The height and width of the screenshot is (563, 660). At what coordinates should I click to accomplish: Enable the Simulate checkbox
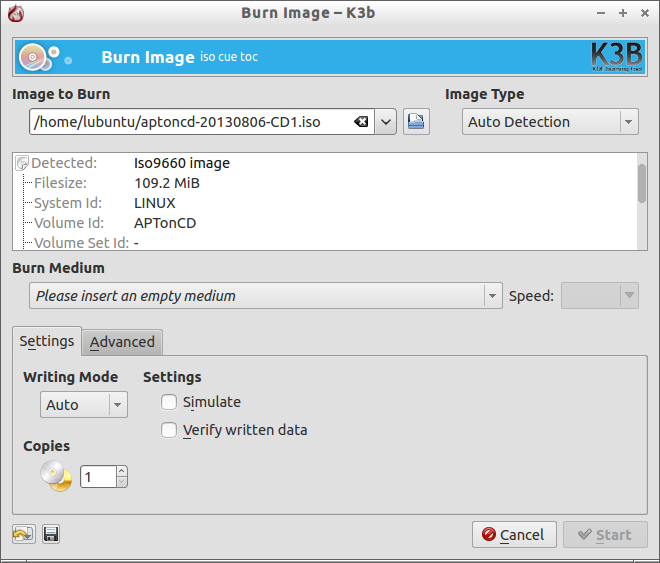(169, 402)
